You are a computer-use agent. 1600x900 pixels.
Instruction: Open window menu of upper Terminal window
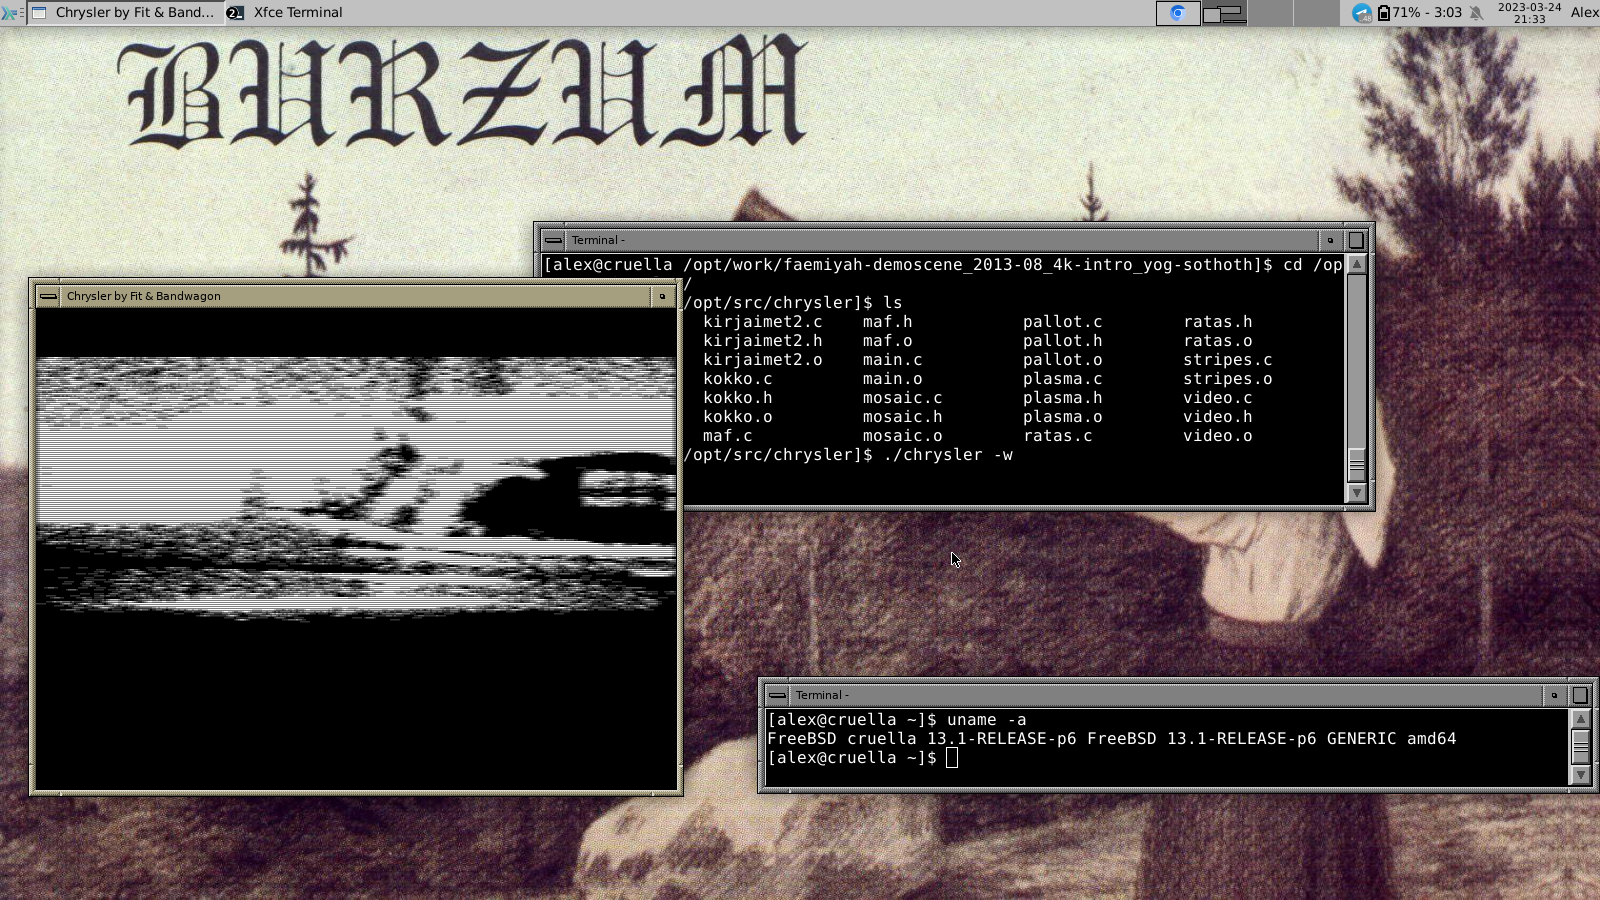tap(553, 240)
